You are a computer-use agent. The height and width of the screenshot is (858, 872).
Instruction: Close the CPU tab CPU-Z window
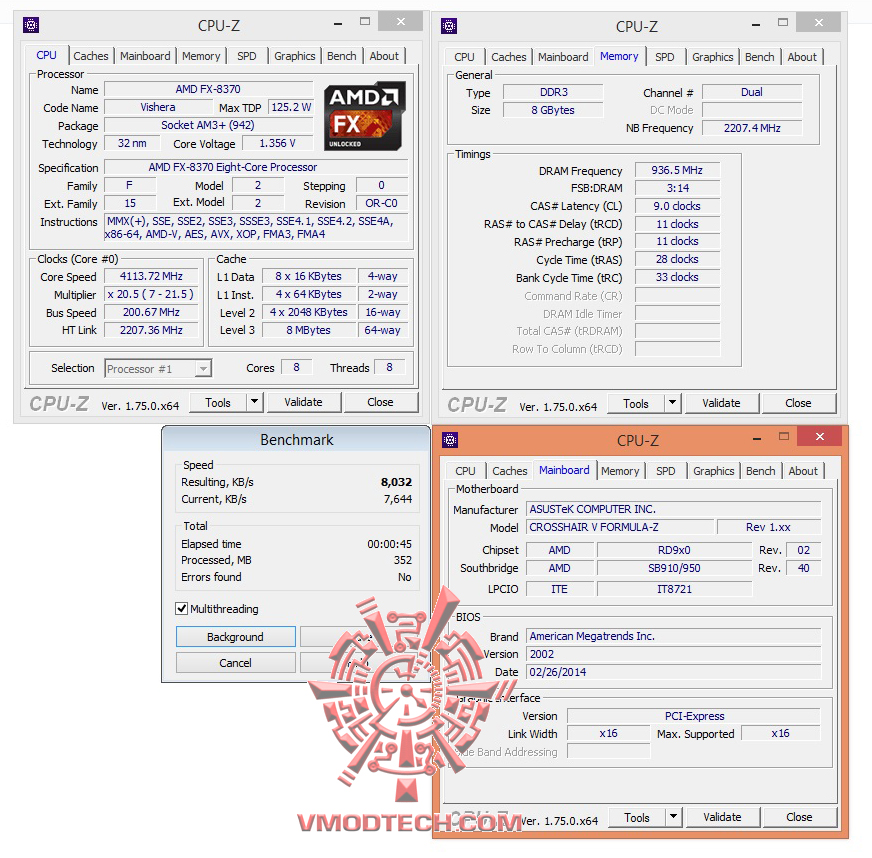coord(400,22)
